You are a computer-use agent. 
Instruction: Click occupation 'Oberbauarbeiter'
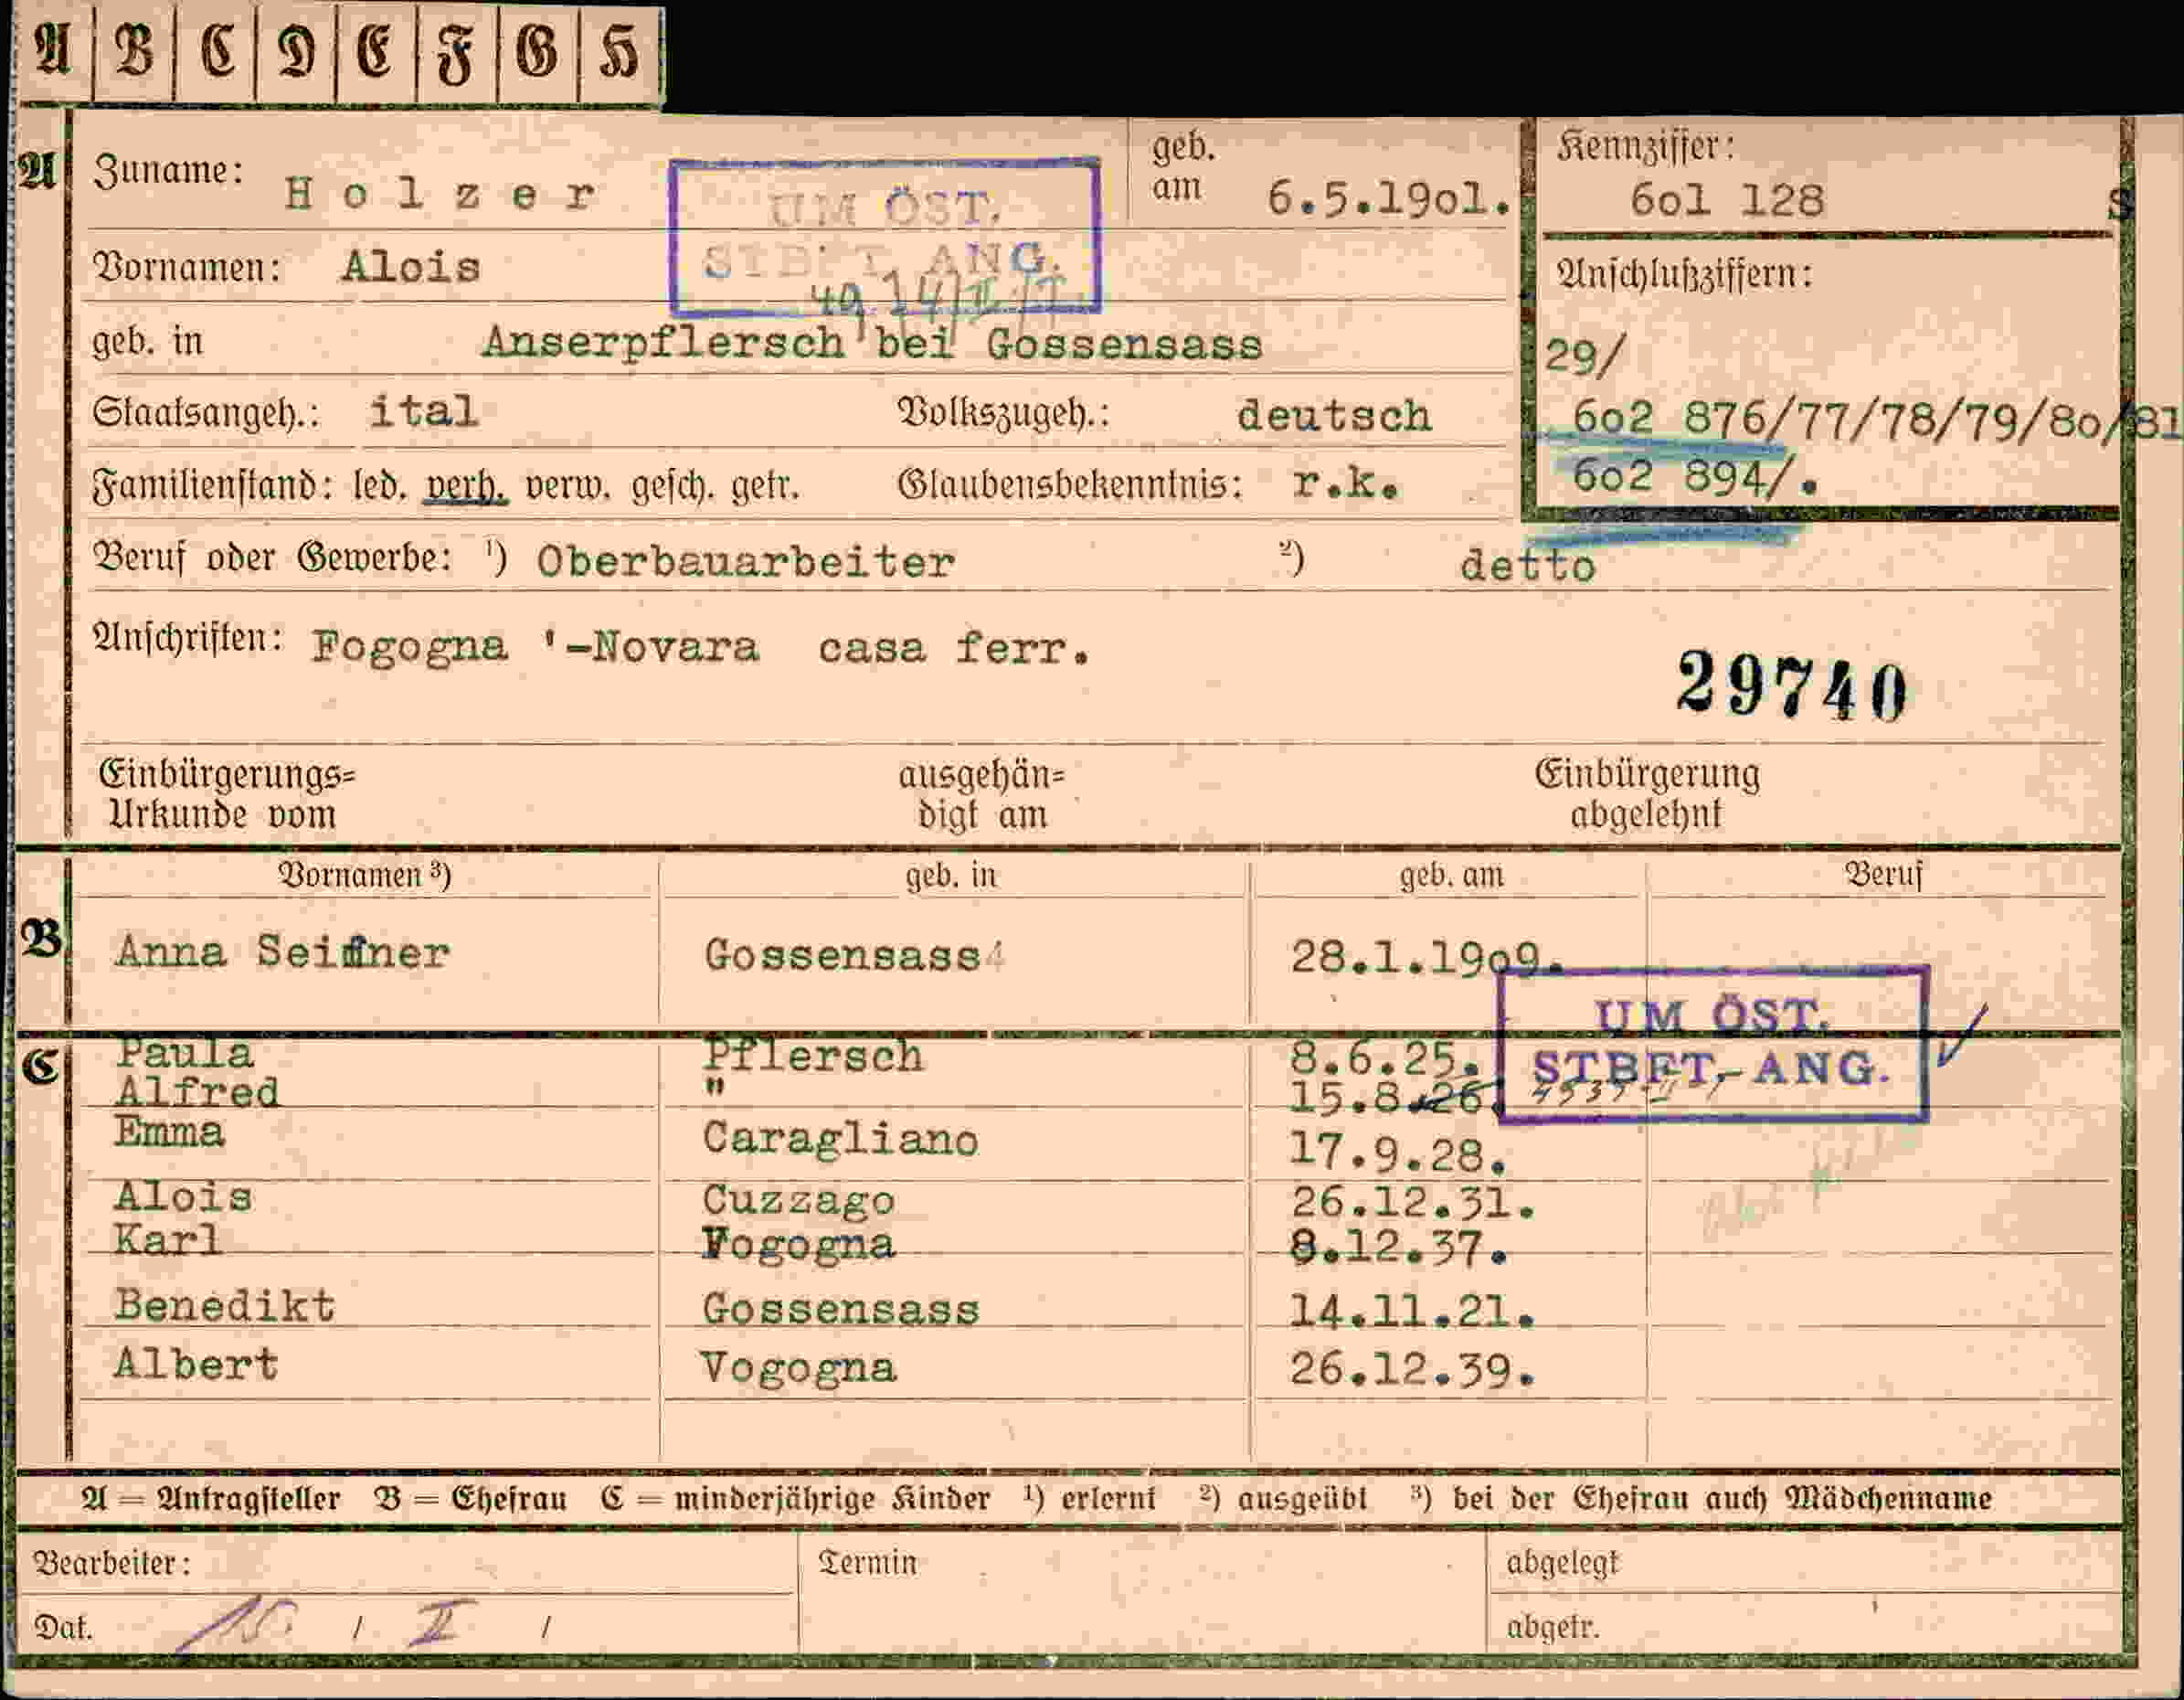[x=746, y=562]
